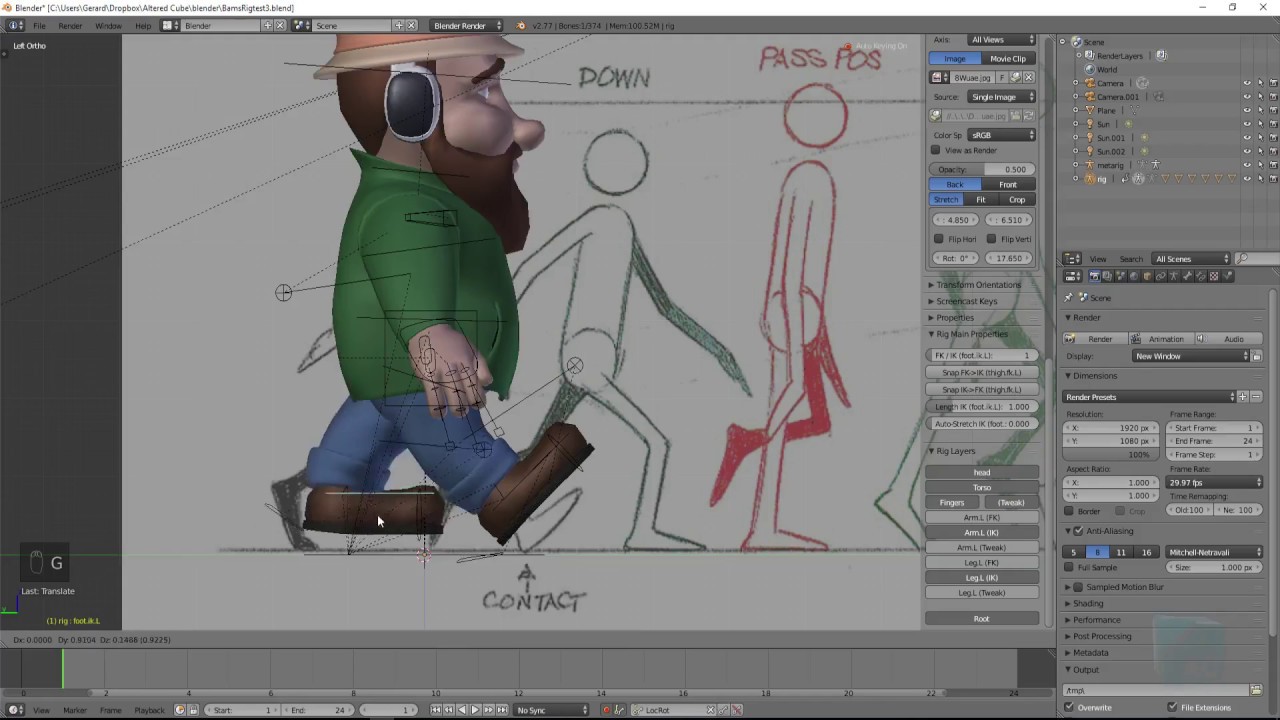Click the Camera object icon in the outliner
This screenshot has height=720, width=1280.
1089,83
